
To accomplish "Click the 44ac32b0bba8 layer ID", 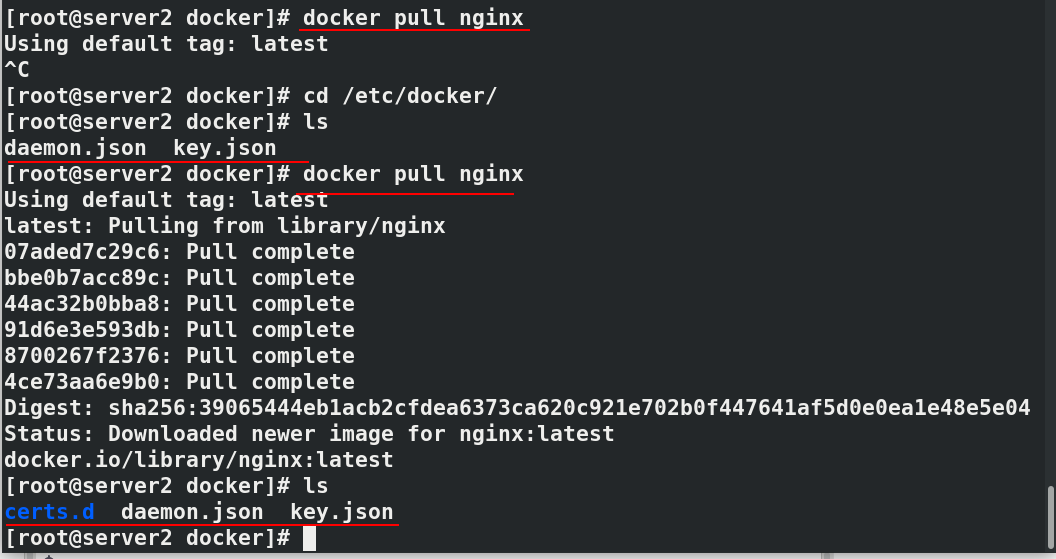I will coord(82,304).
